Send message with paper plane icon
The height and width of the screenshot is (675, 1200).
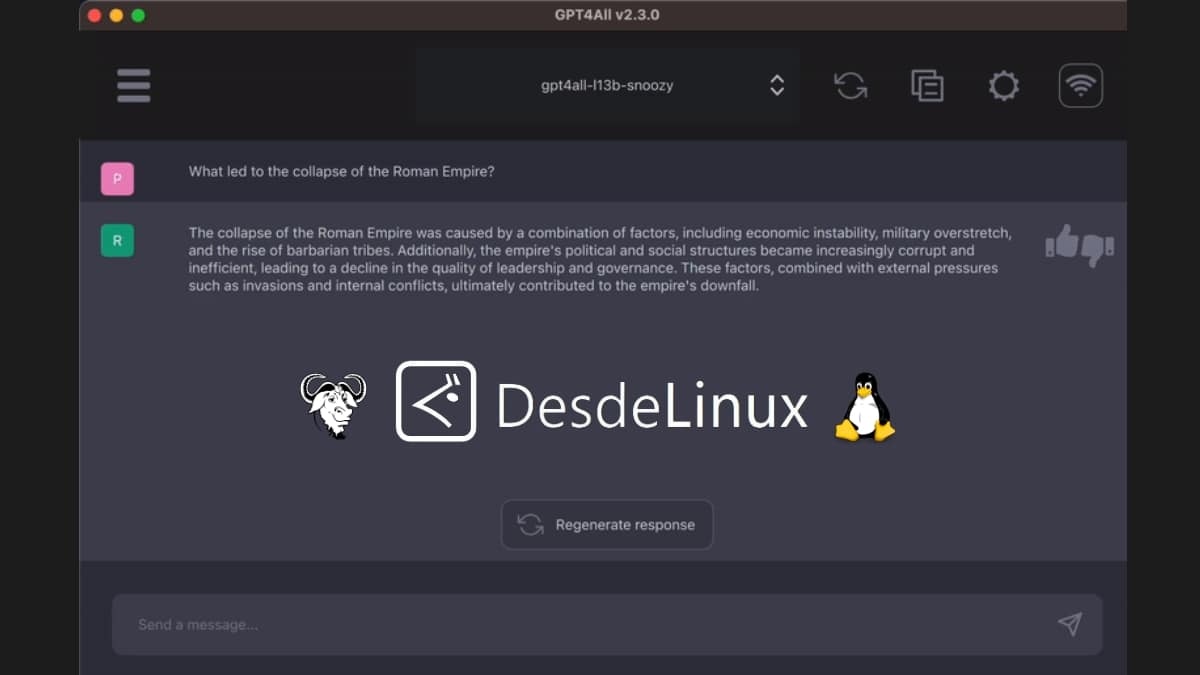[x=1069, y=624]
